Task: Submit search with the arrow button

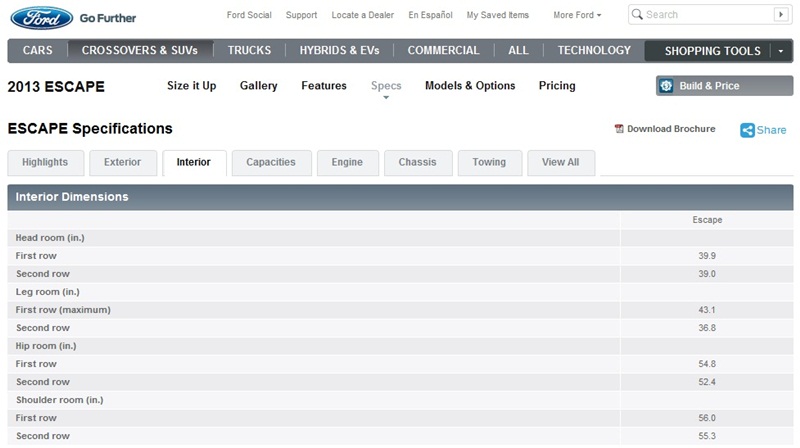Action: (x=781, y=14)
